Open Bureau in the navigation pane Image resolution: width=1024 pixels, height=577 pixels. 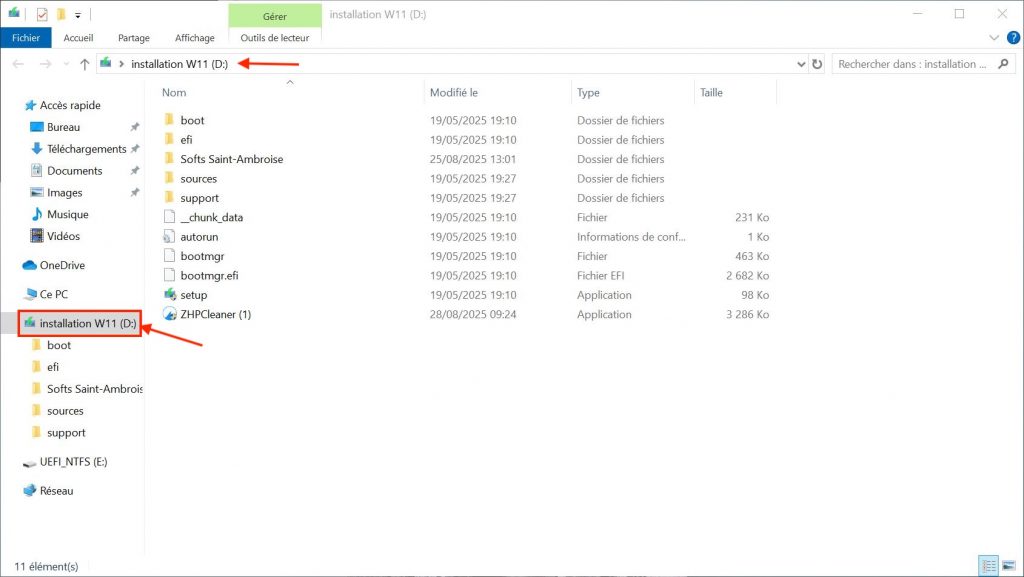pyautogui.click(x=63, y=127)
